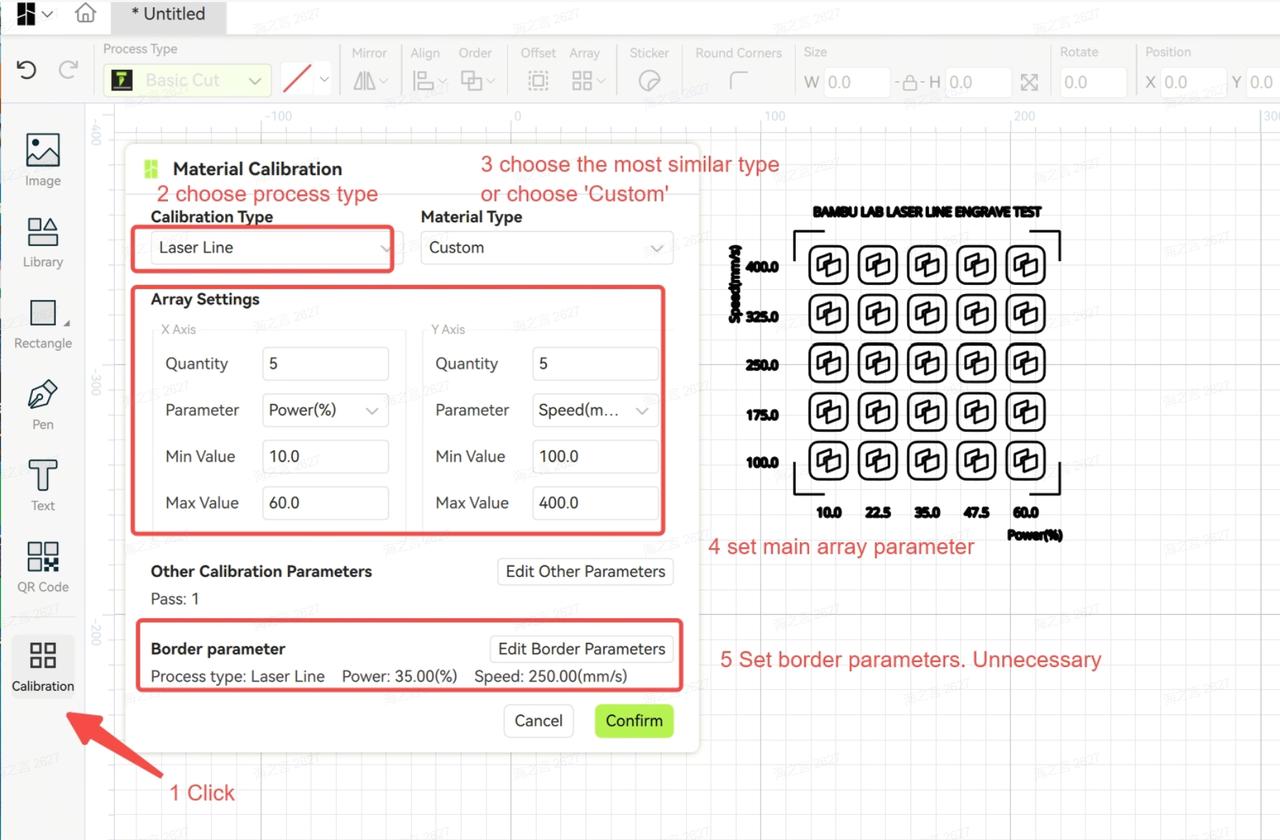The width and height of the screenshot is (1280, 840).
Task: Click the 'BAMBU LAB LASER LINE ENGRAVE TEST' heading
Action: click(x=927, y=212)
